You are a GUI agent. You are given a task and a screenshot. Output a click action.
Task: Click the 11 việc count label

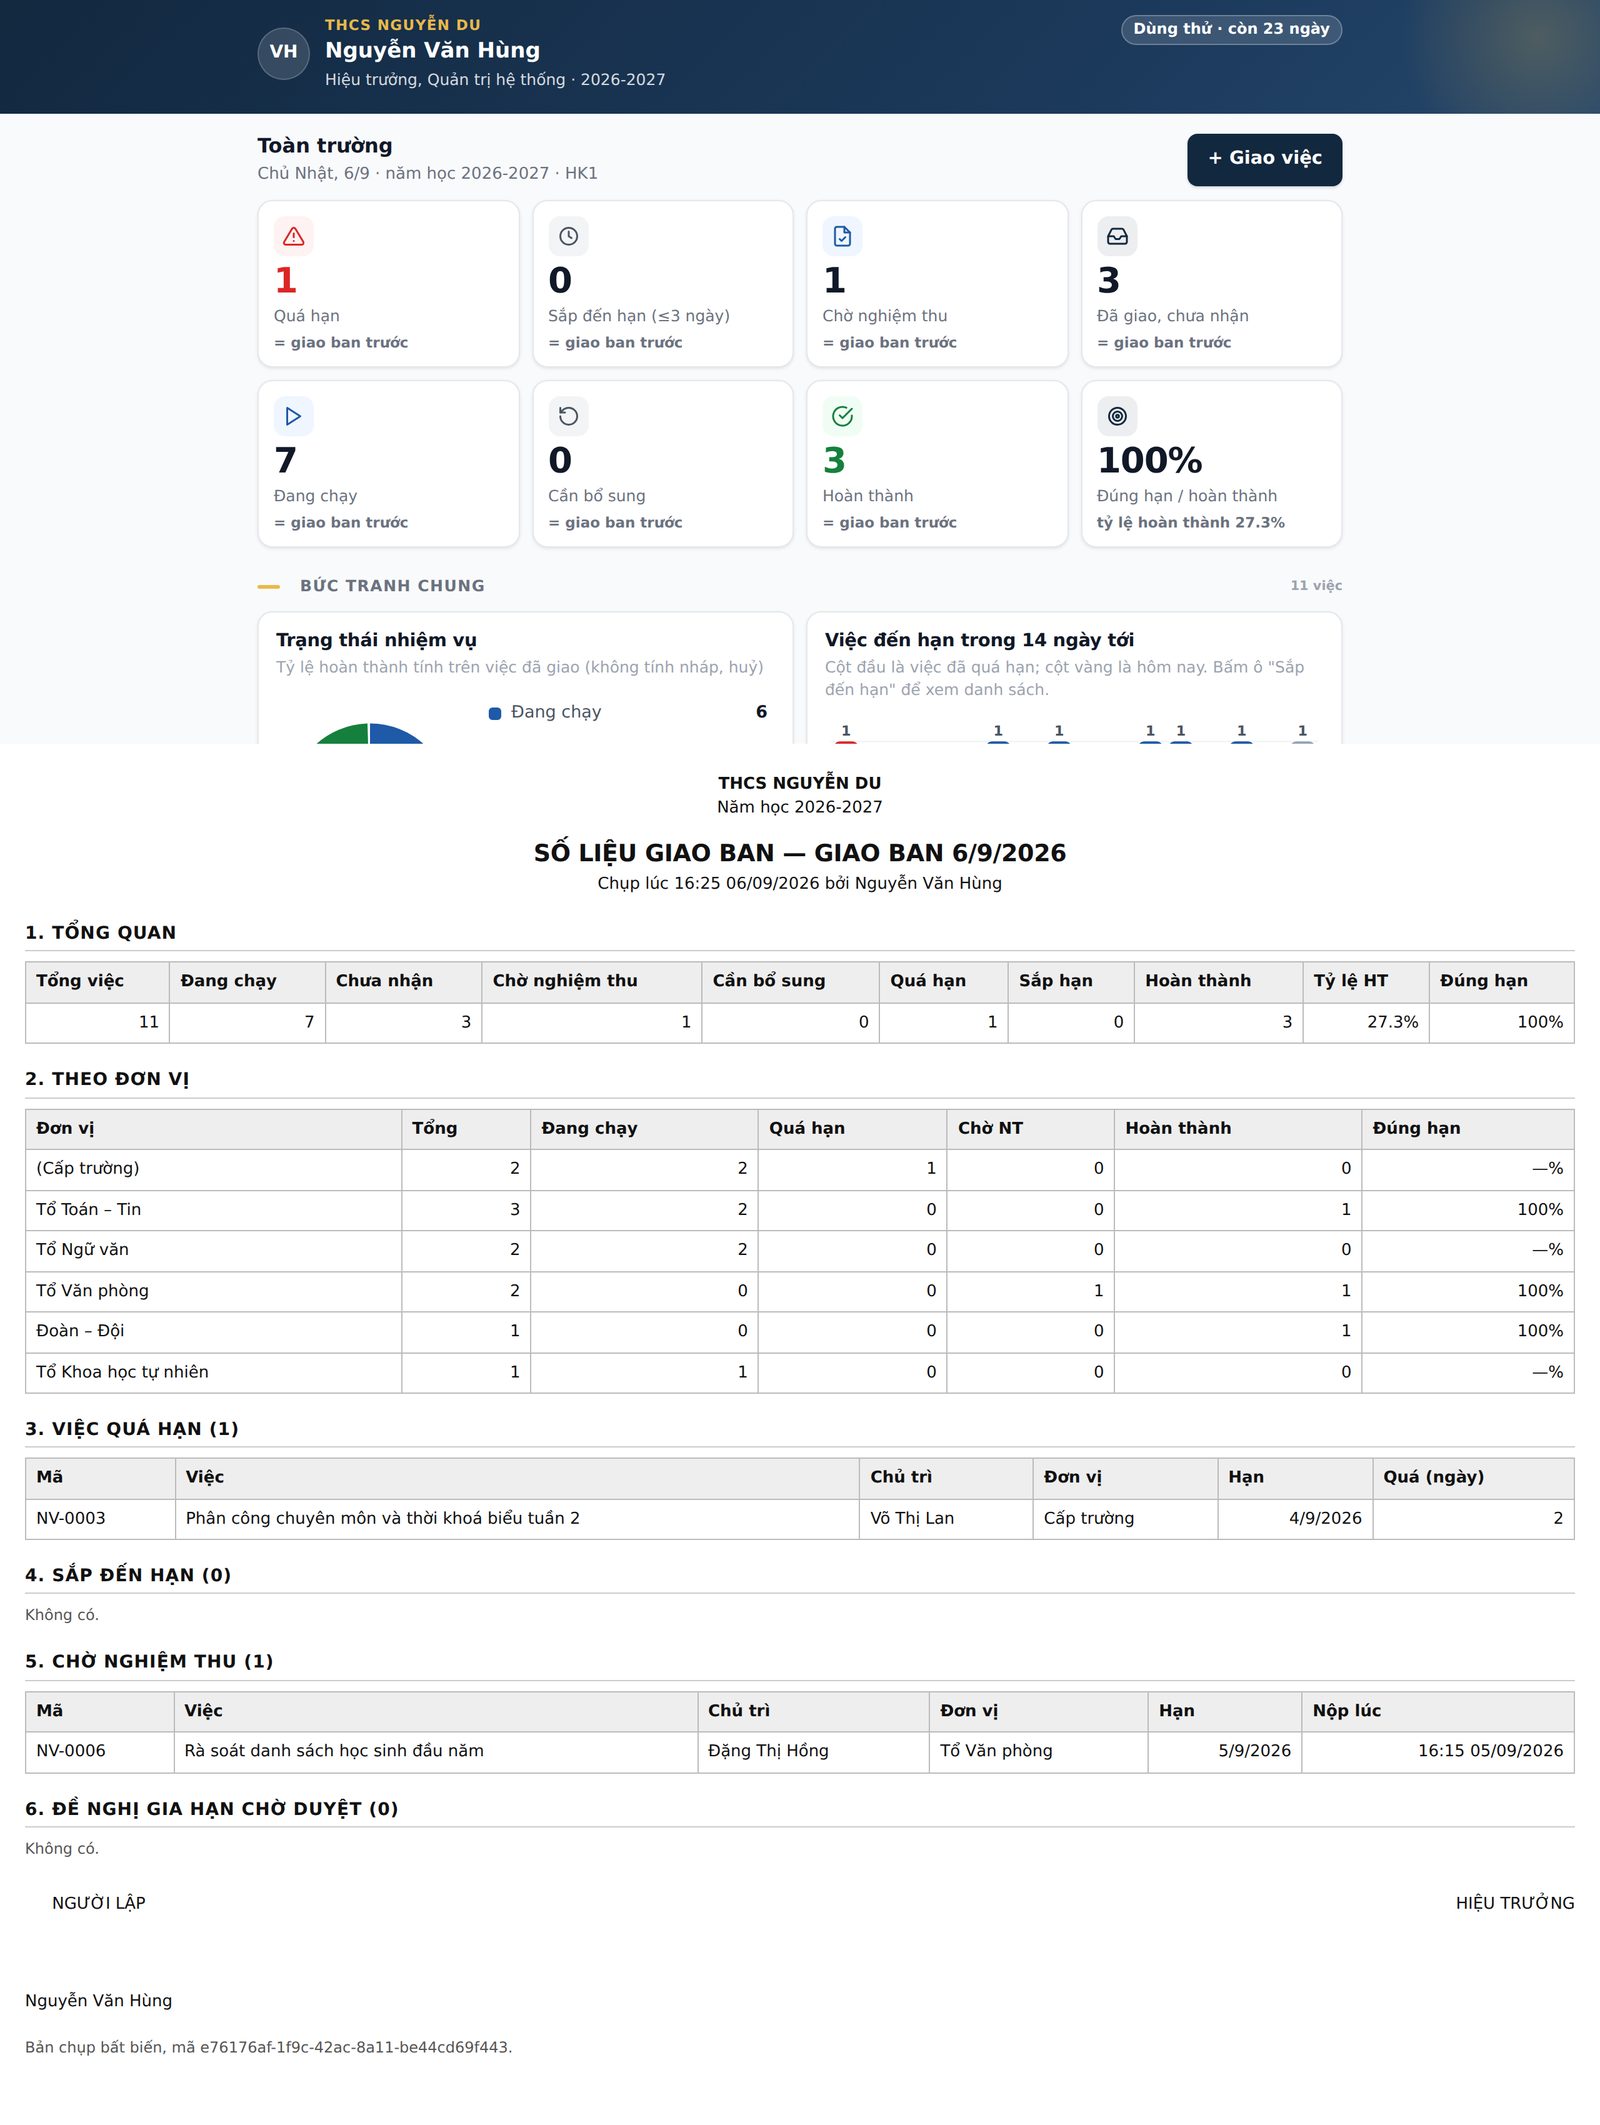click(x=1316, y=586)
